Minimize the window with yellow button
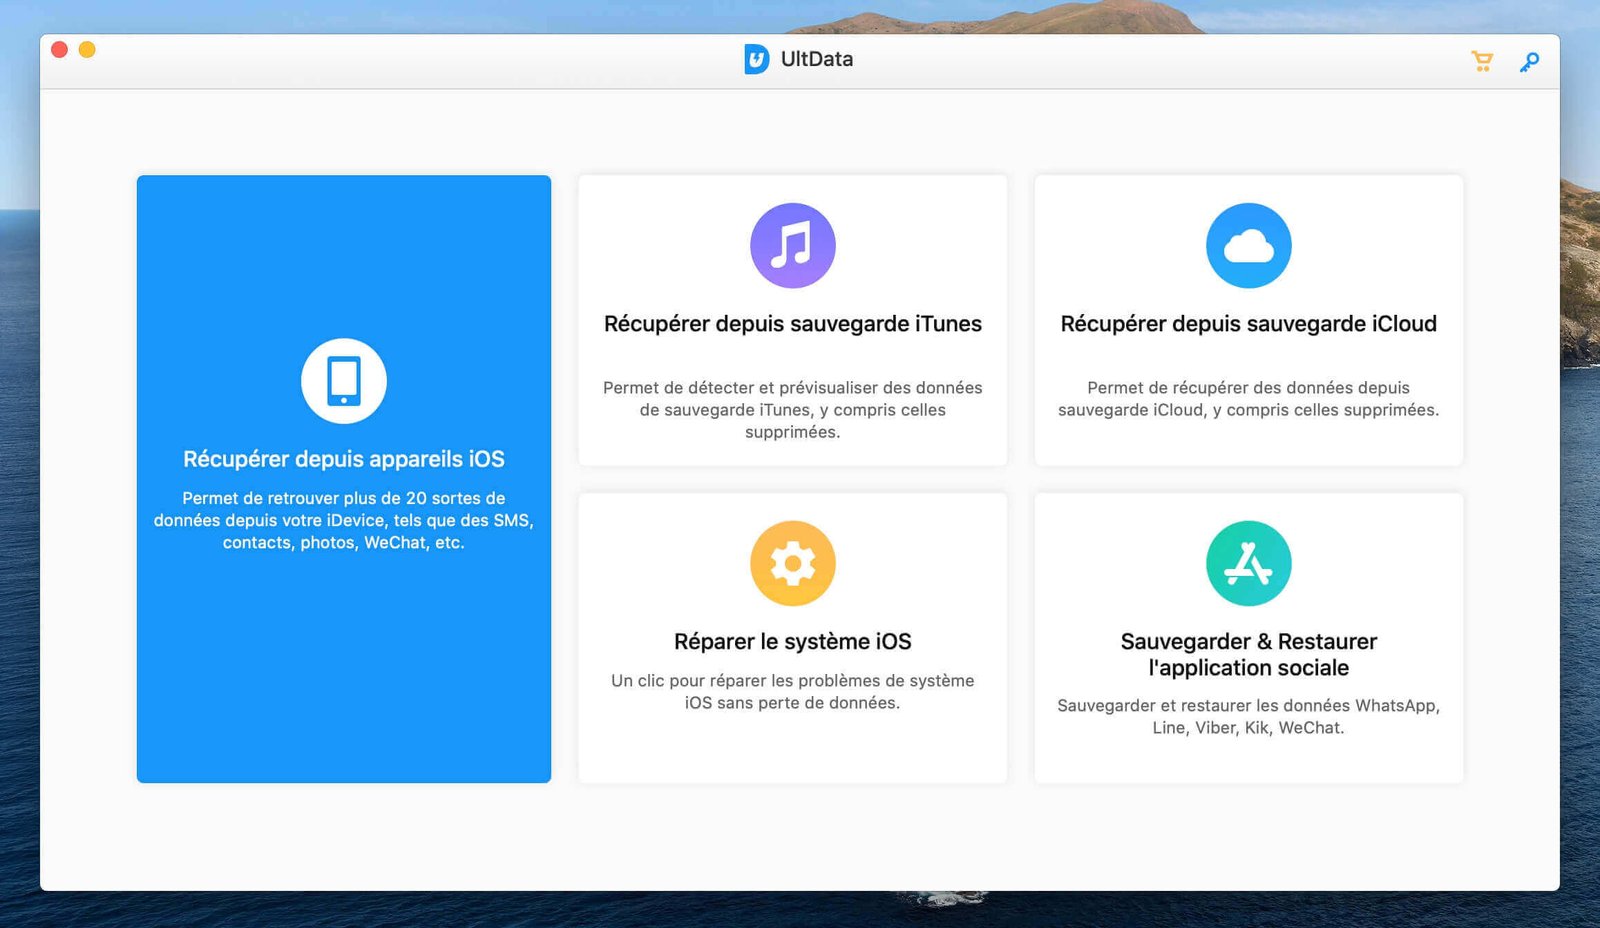Screen dimensions: 1600x928 click(87, 49)
